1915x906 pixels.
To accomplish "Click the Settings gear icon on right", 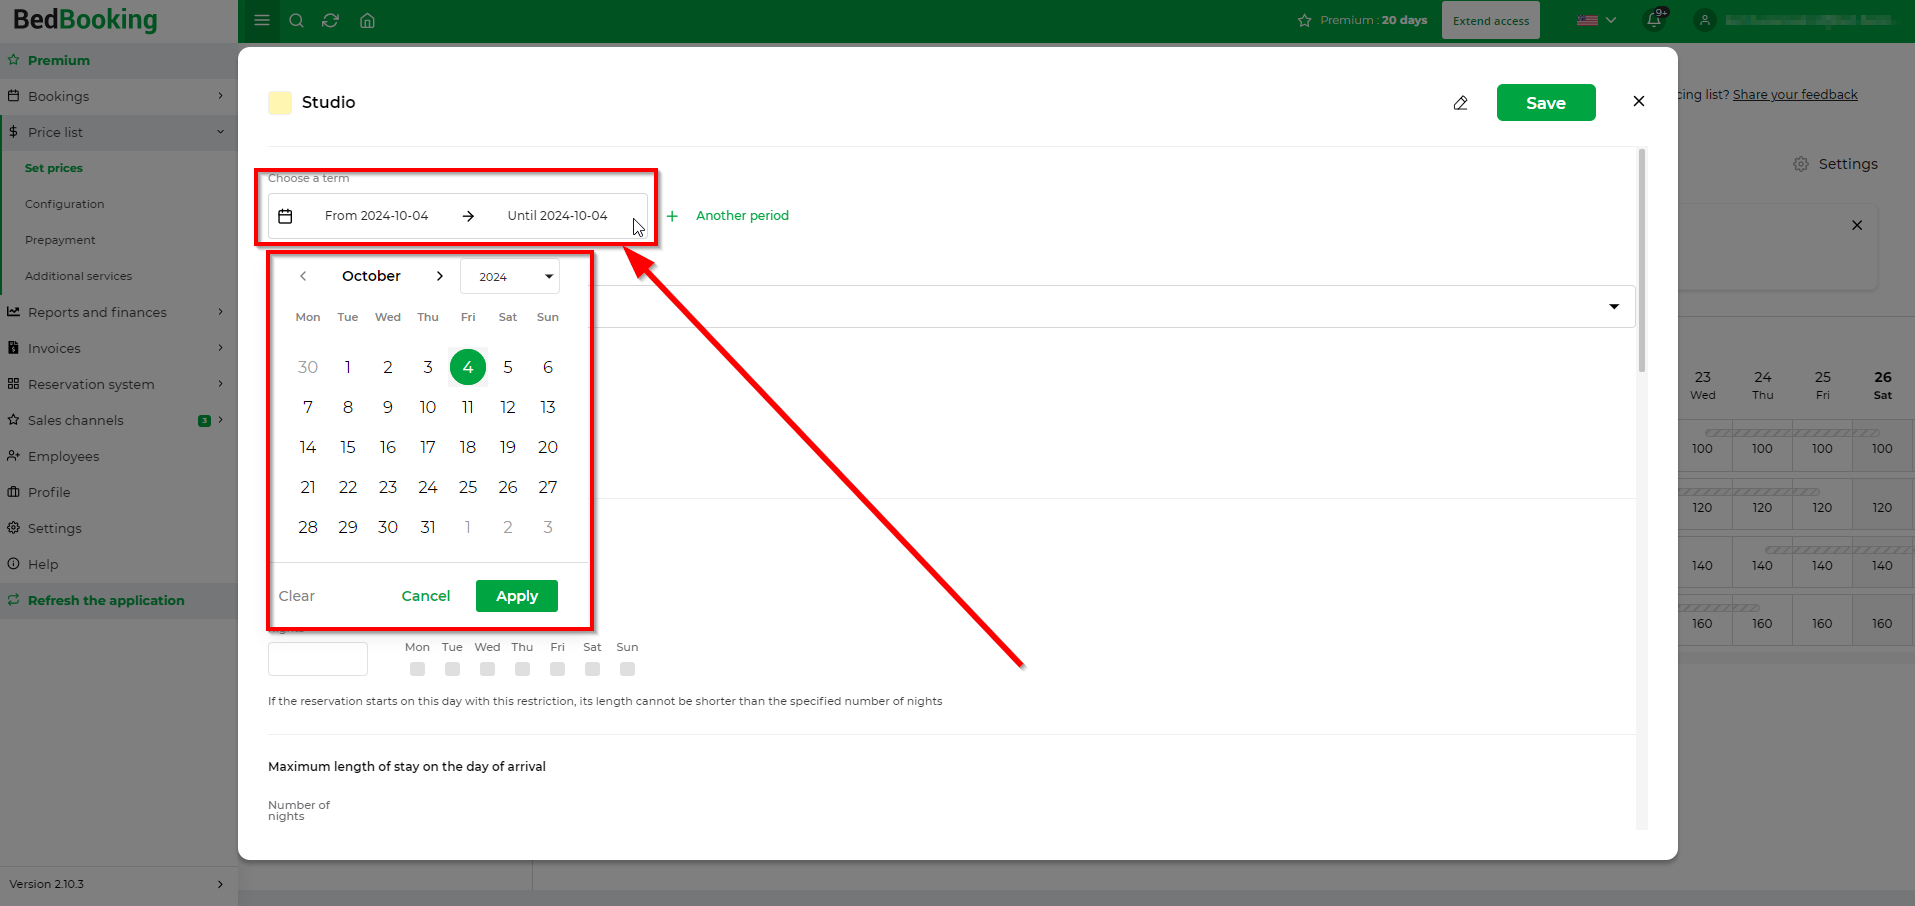I will pyautogui.click(x=1801, y=164).
